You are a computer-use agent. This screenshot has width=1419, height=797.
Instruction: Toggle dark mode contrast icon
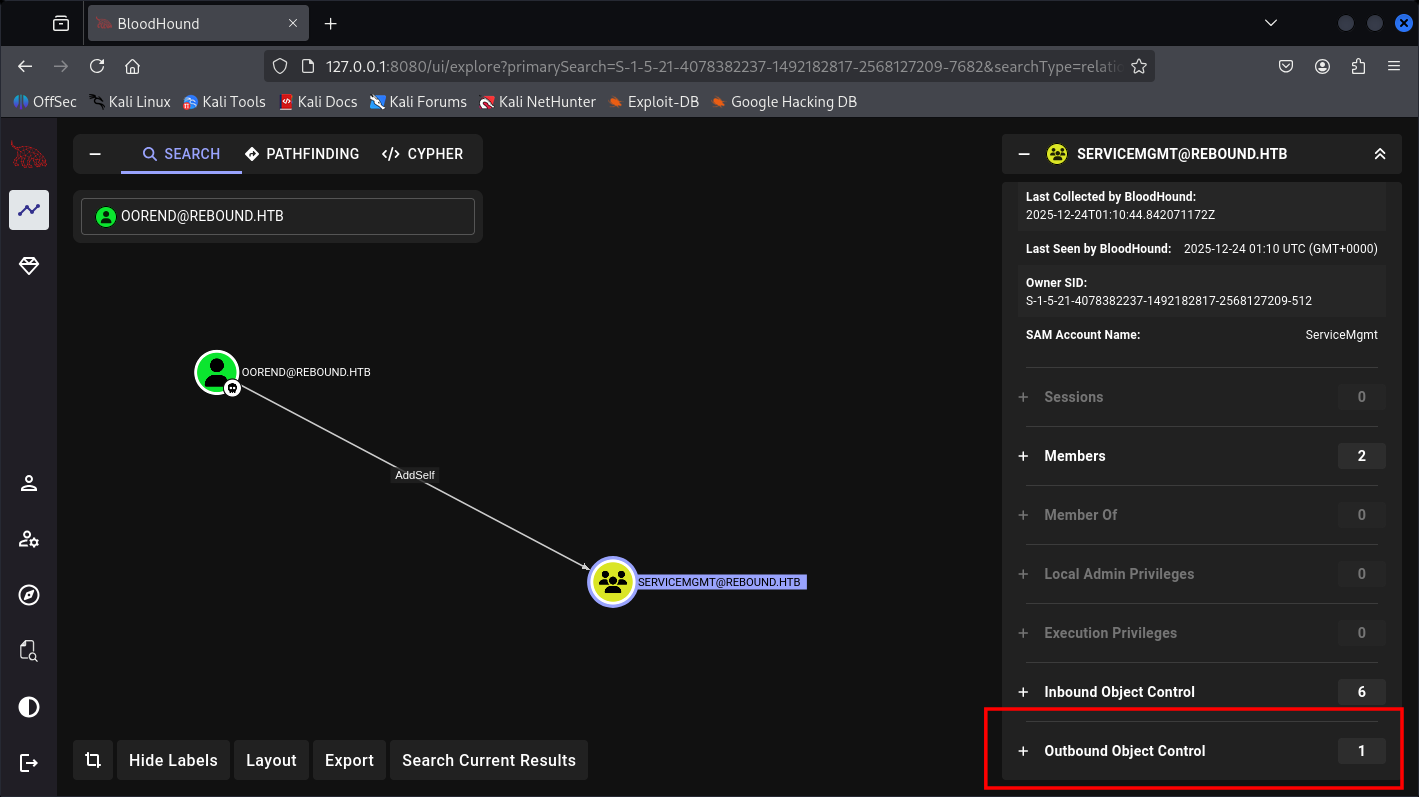[29, 707]
